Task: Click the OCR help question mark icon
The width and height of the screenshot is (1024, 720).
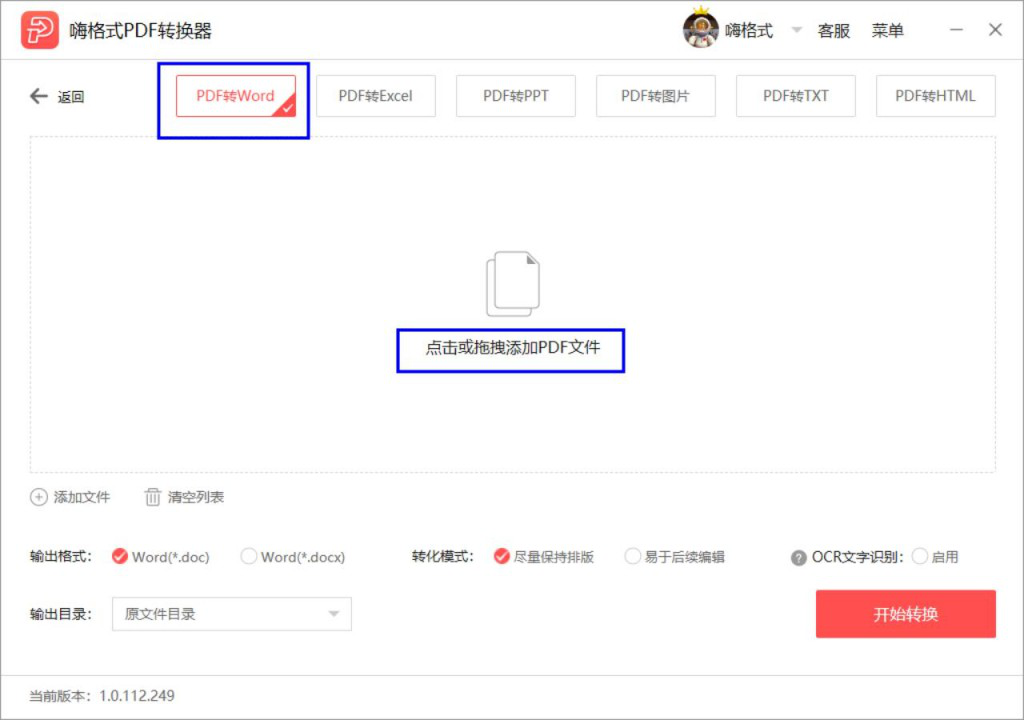Action: 798,558
